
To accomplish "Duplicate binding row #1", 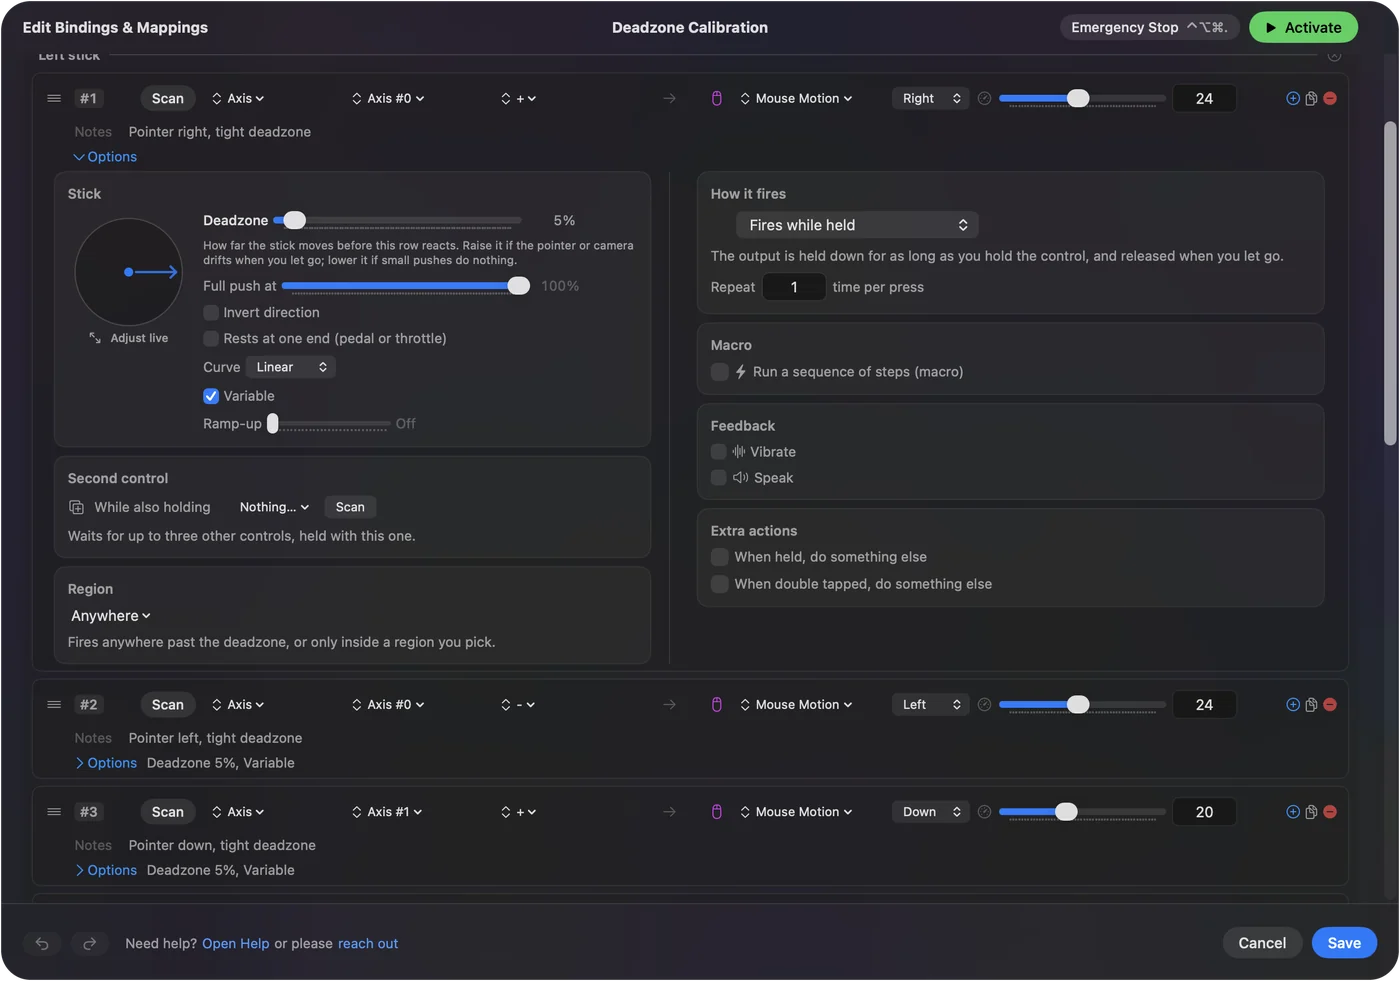I will tap(1311, 98).
